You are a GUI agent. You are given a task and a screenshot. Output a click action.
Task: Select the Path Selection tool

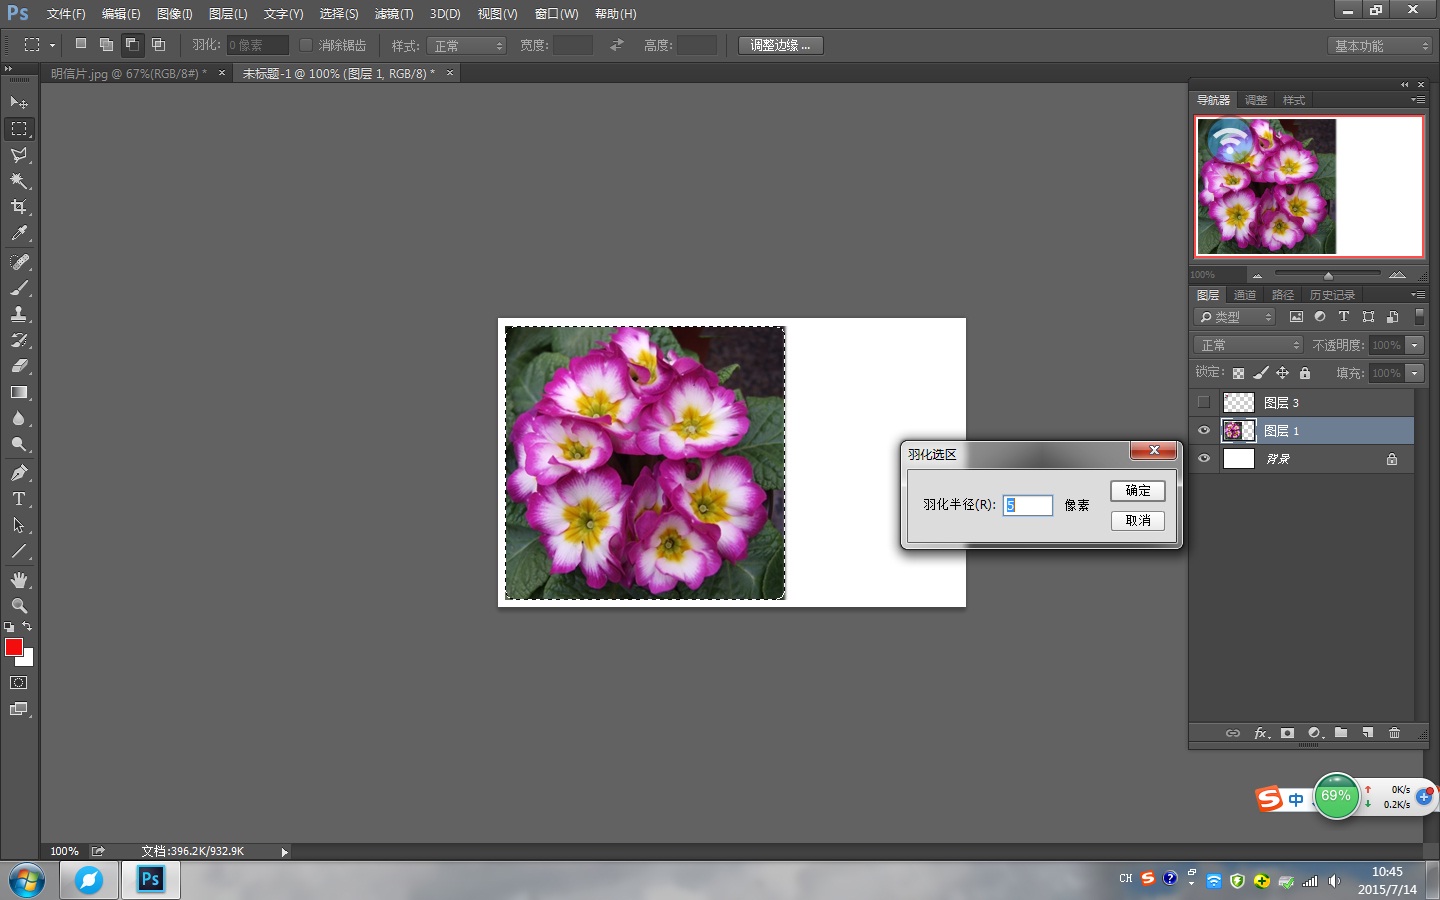click(18, 525)
